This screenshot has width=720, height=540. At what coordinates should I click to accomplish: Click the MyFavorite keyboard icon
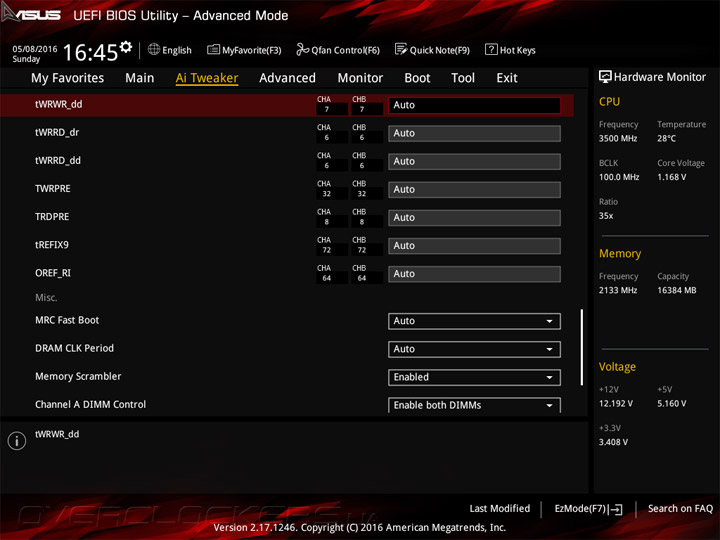click(x=213, y=50)
